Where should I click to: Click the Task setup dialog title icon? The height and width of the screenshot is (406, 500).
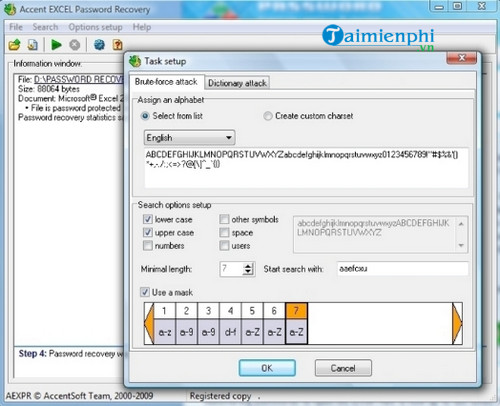(x=135, y=61)
